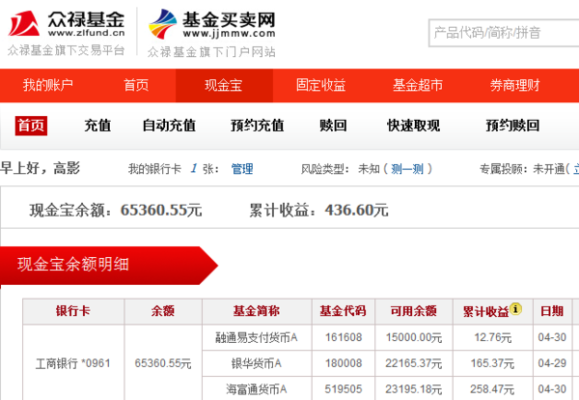
Task: Focus the 产品代码/简称/拼音 search field
Action: [504, 33]
